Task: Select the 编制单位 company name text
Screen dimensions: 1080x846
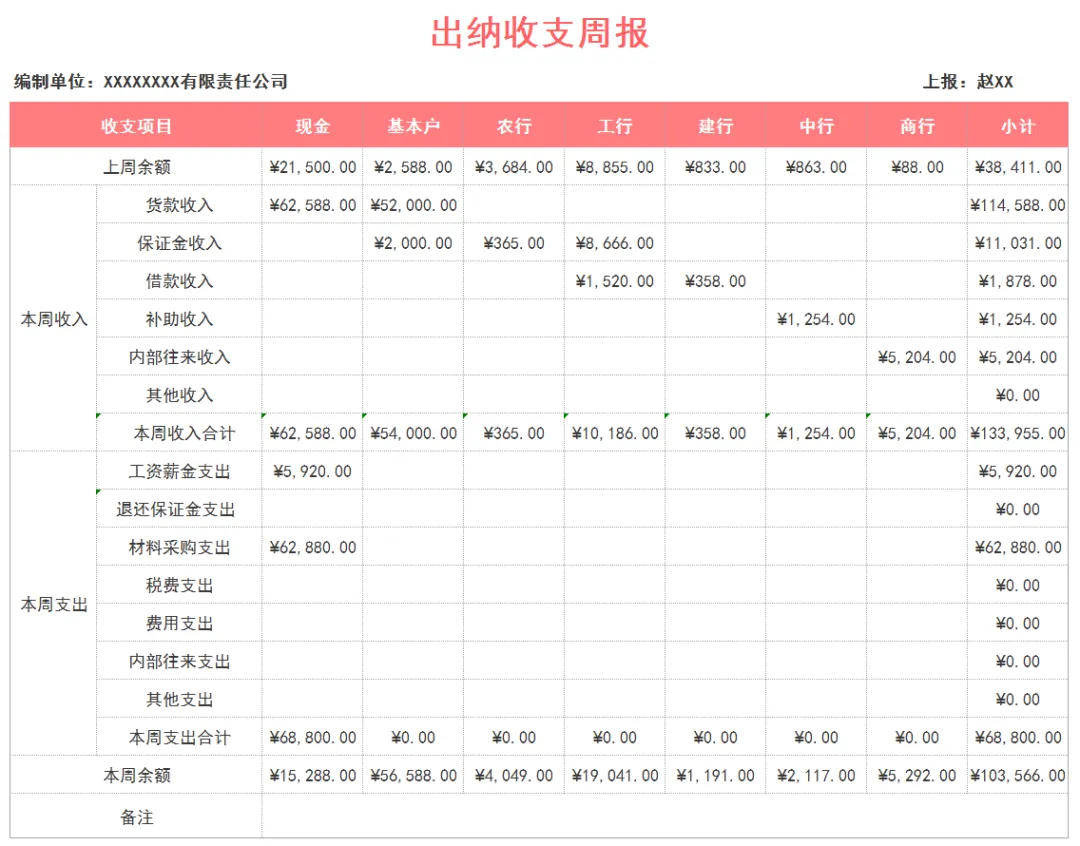Action: pyautogui.click(x=151, y=82)
